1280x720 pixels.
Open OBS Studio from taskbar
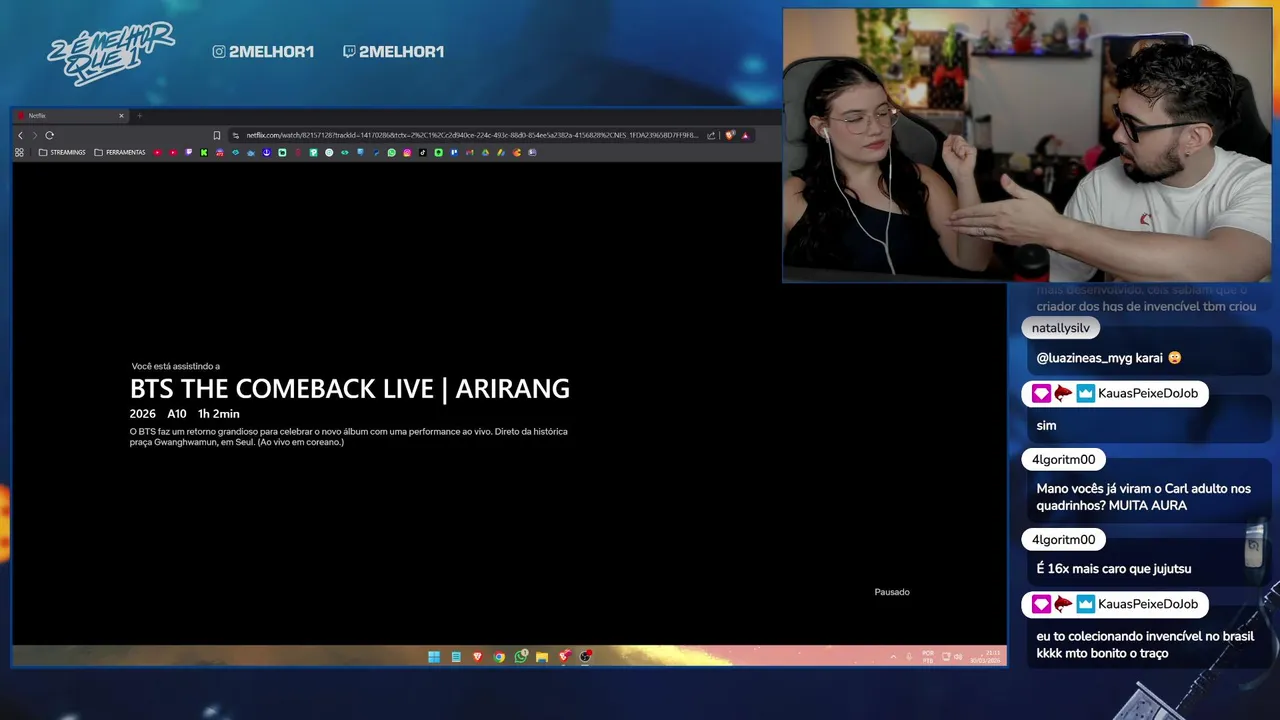[x=586, y=657]
